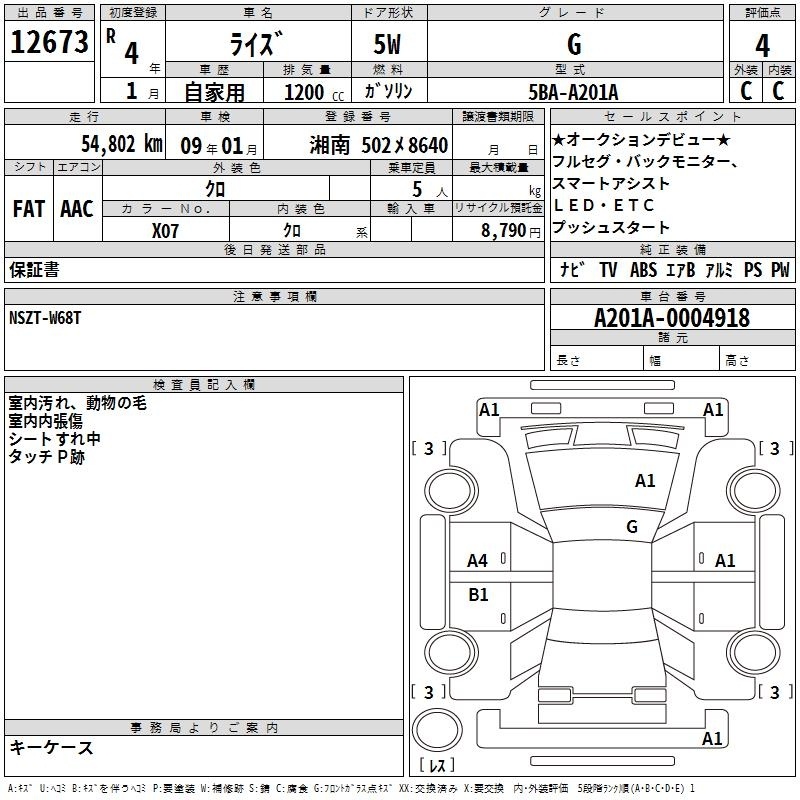This screenshot has width=800, height=800.
Task: Click the FAT shift type field
Action: click(x=29, y=209)
